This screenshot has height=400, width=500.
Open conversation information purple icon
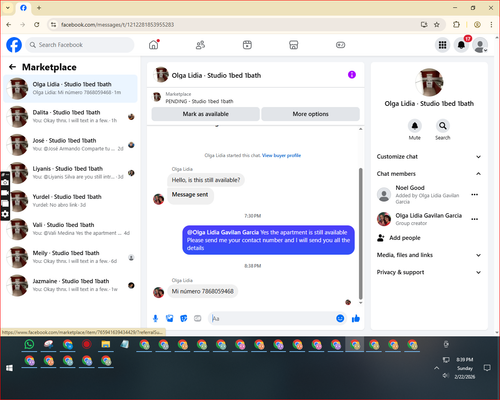(352, 75)
